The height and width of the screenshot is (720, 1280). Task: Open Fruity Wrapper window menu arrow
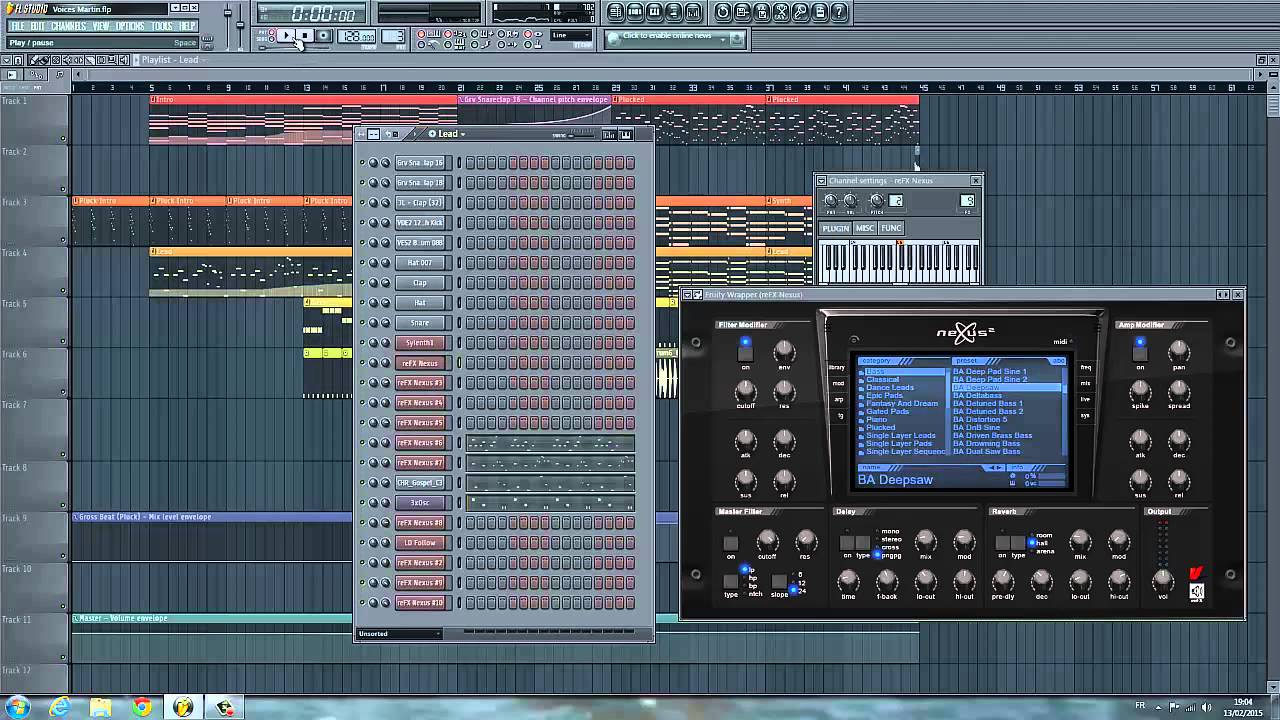686,295
